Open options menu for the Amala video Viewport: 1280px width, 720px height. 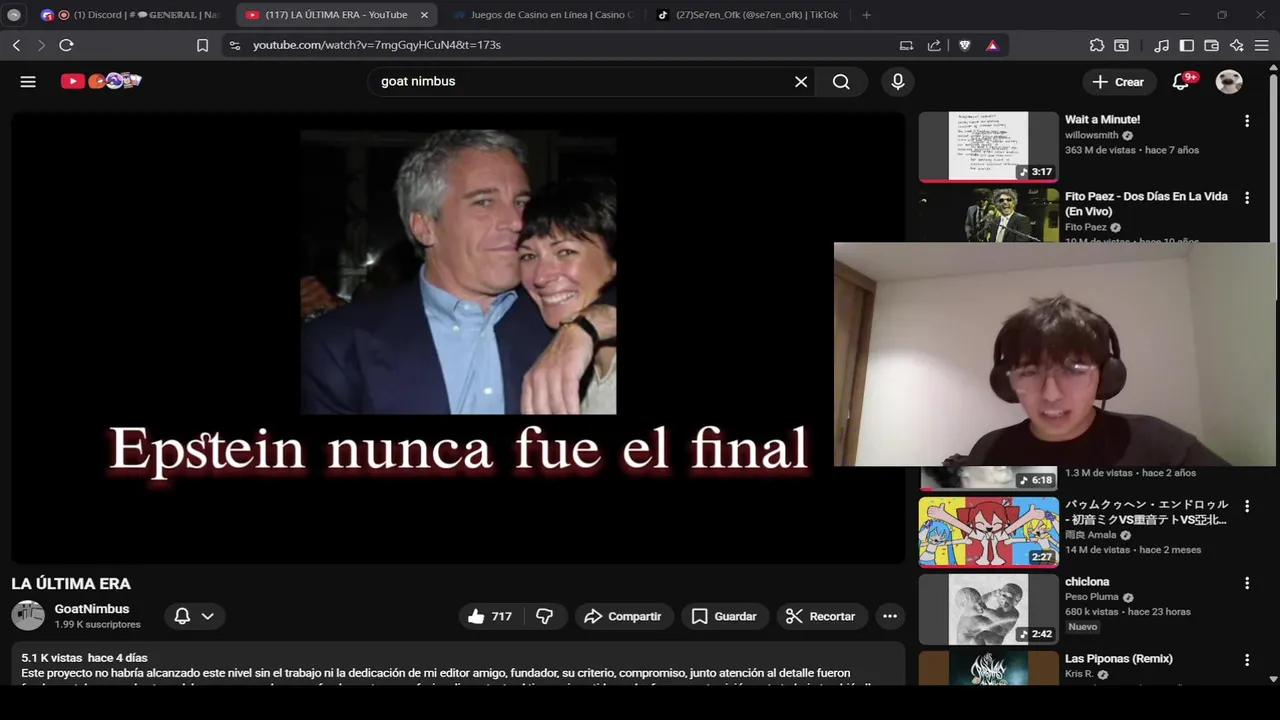(1246, 506)
